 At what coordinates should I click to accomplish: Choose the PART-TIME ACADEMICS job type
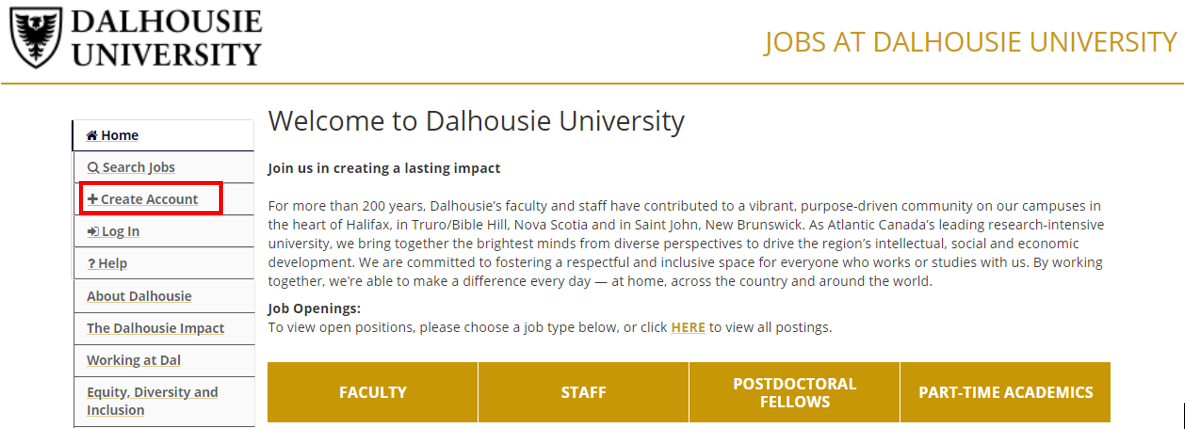tap(1005, 392)
